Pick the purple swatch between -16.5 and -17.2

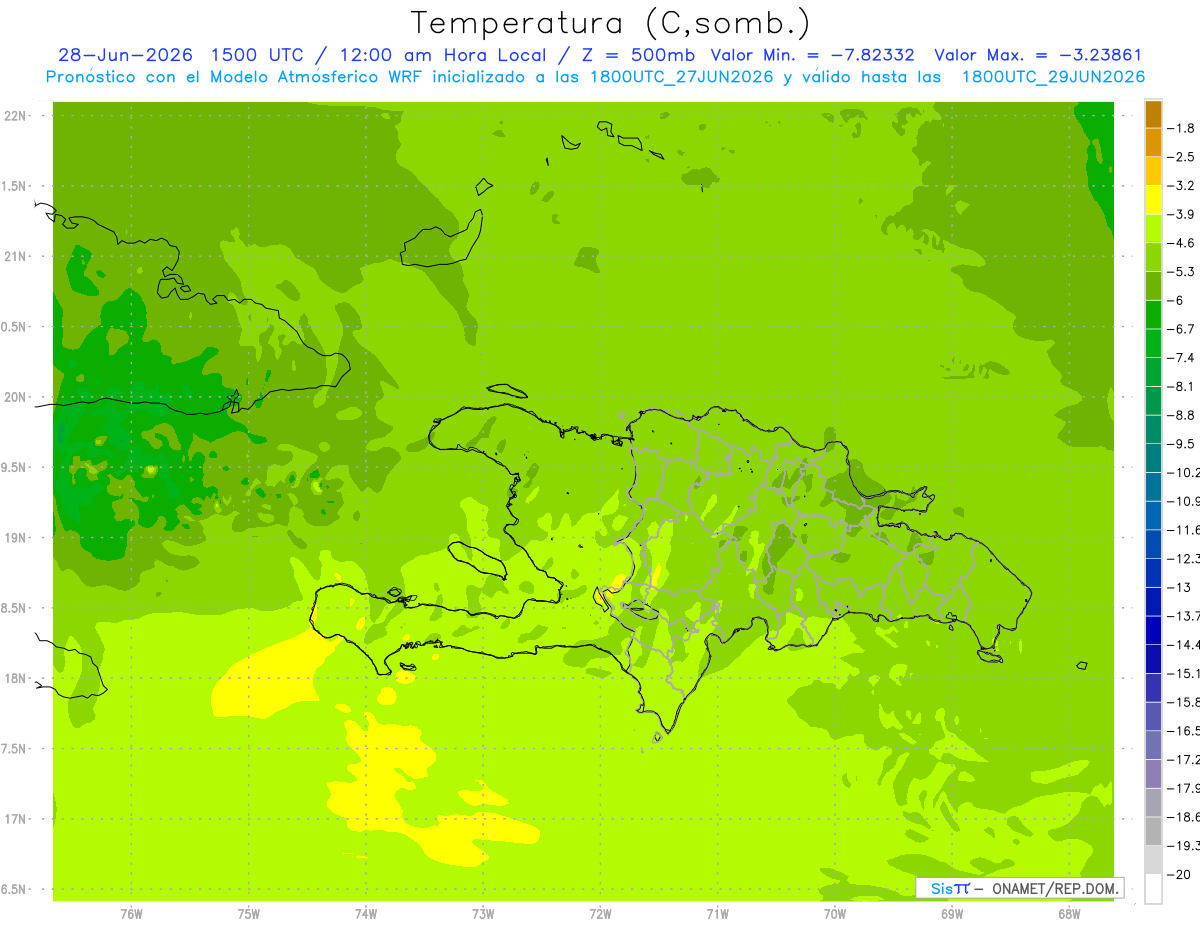point(1153,746)
